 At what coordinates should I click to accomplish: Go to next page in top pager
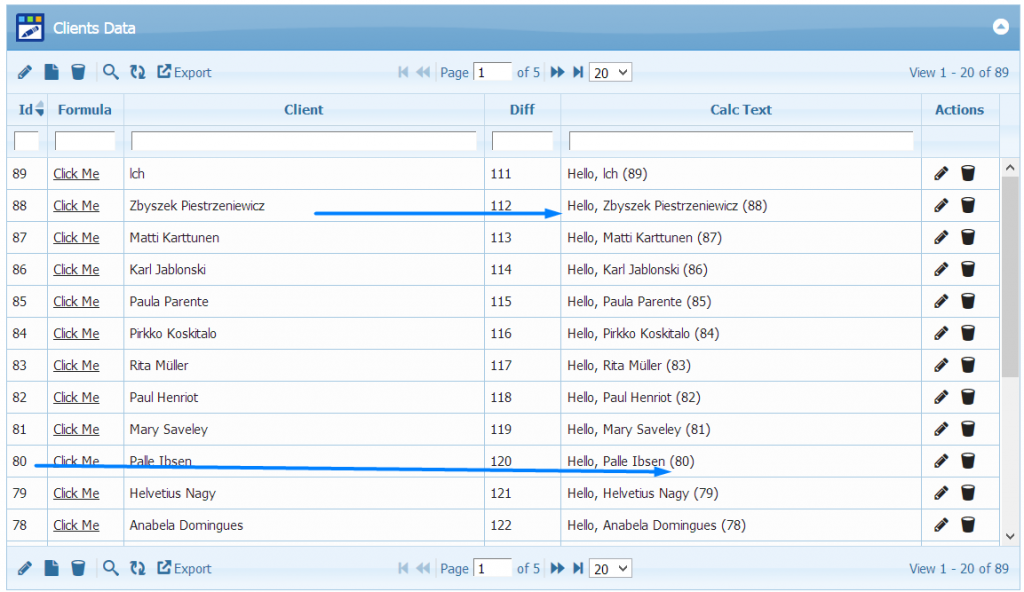coord(558,72)
